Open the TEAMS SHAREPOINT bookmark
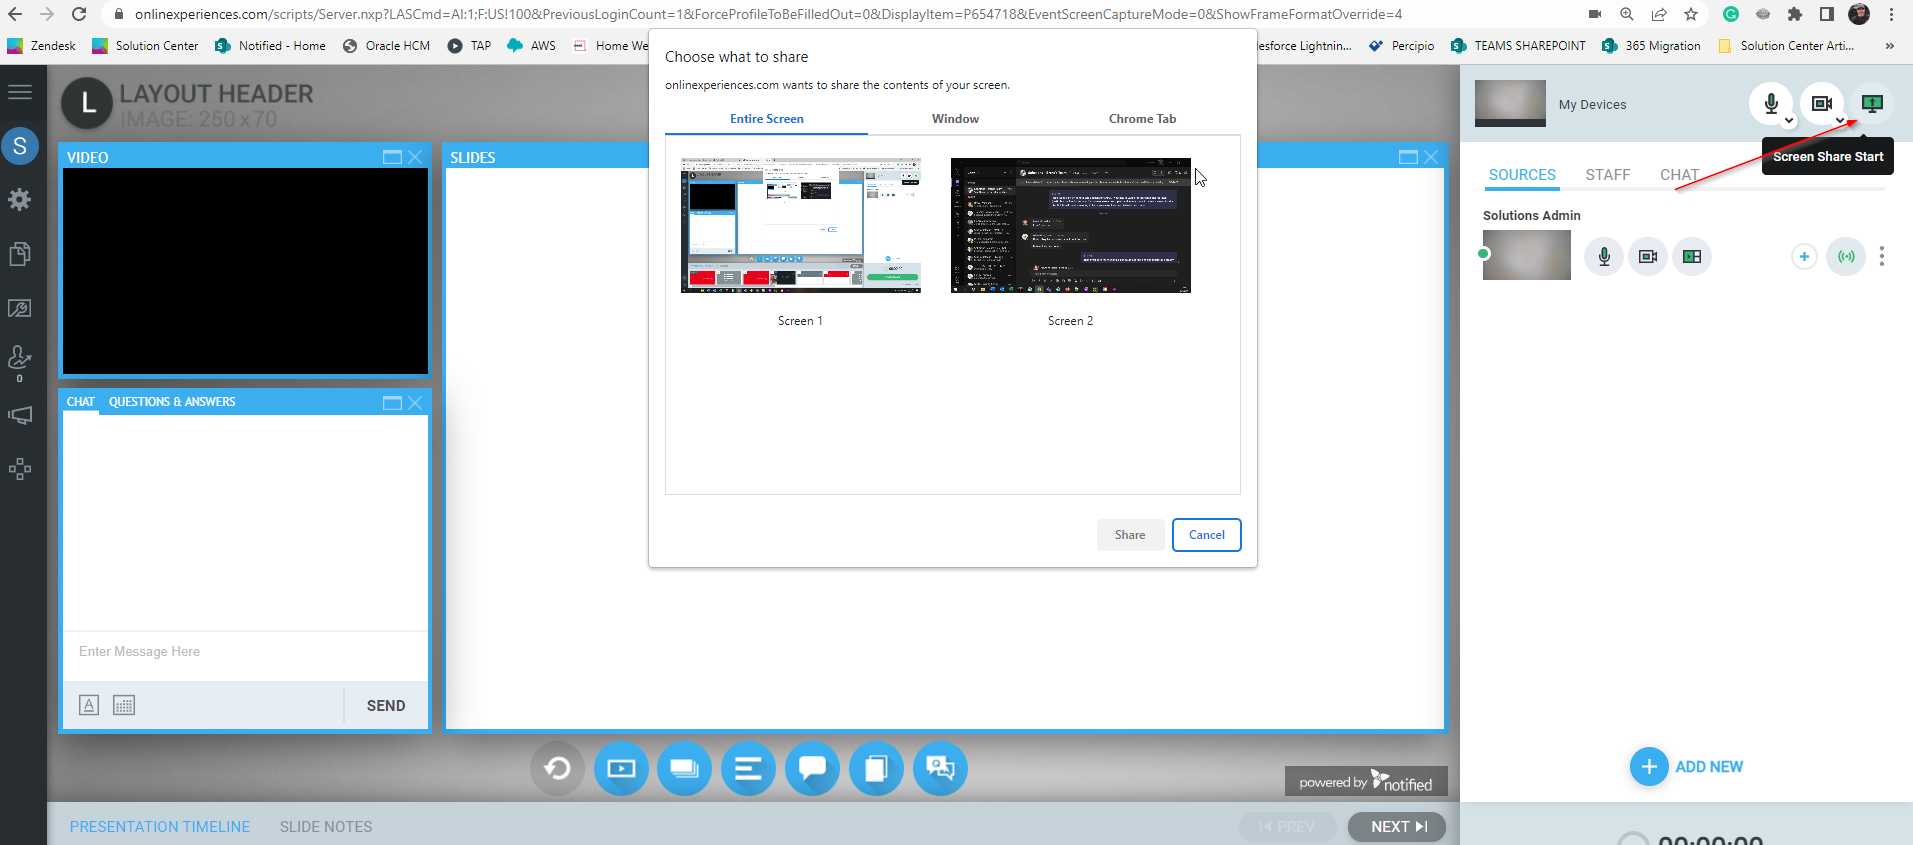Viewport: 1913px width, 845px height. [x=1518, y=46]
